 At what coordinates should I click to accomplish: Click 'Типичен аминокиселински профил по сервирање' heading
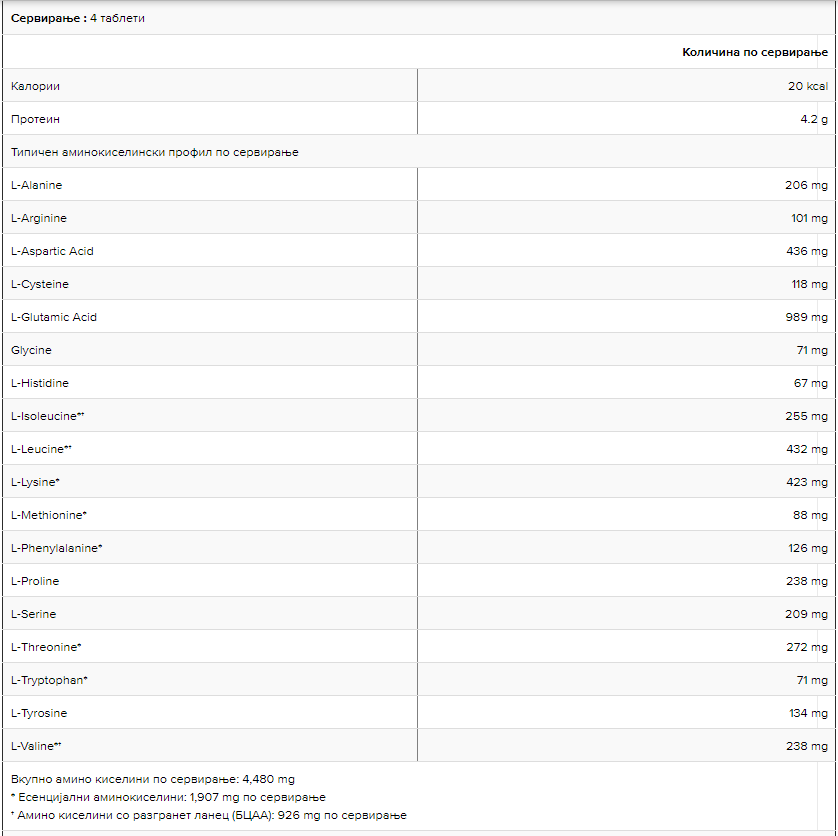(x=155, y=152)
